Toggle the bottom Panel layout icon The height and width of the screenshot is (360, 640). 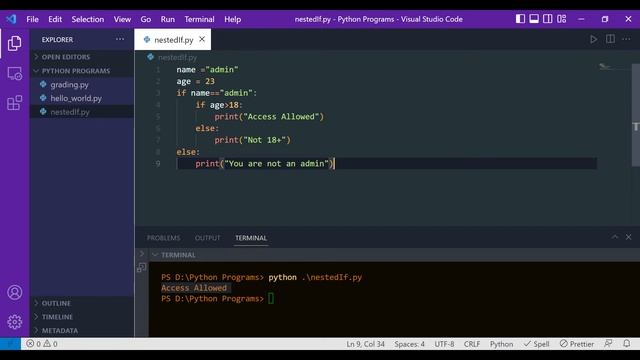pyautogui.click(x=534, y=19)
